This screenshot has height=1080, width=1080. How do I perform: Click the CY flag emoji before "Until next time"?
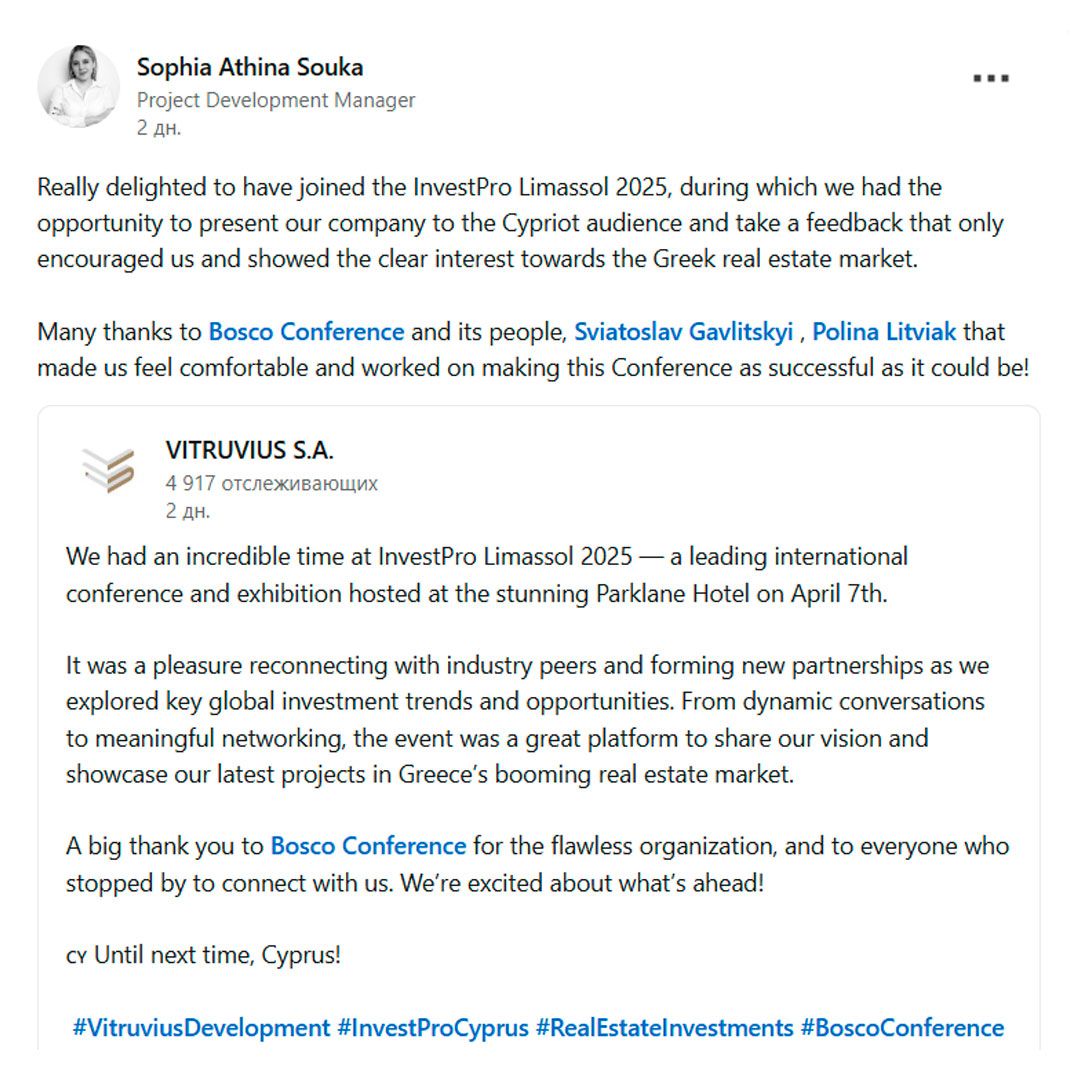click(76, 956)
